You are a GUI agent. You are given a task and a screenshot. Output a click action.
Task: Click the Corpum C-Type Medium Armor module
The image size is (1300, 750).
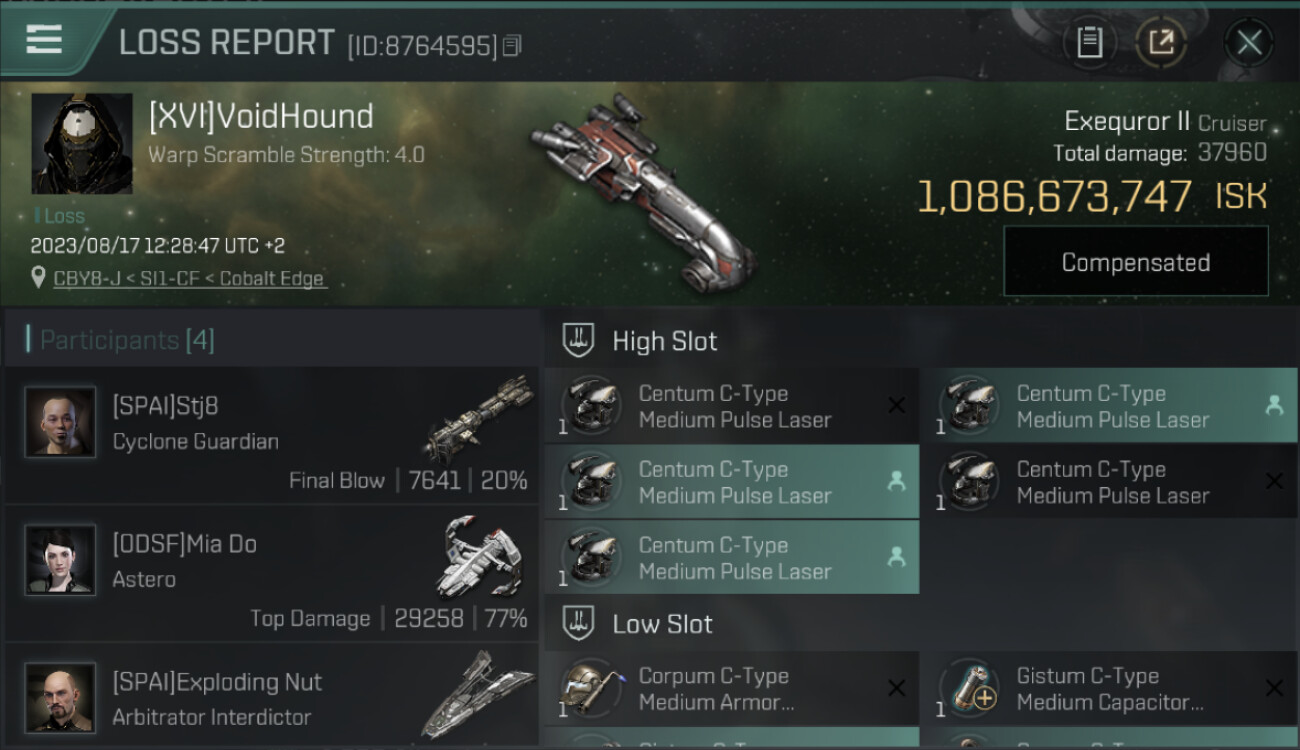click(732, 689)
